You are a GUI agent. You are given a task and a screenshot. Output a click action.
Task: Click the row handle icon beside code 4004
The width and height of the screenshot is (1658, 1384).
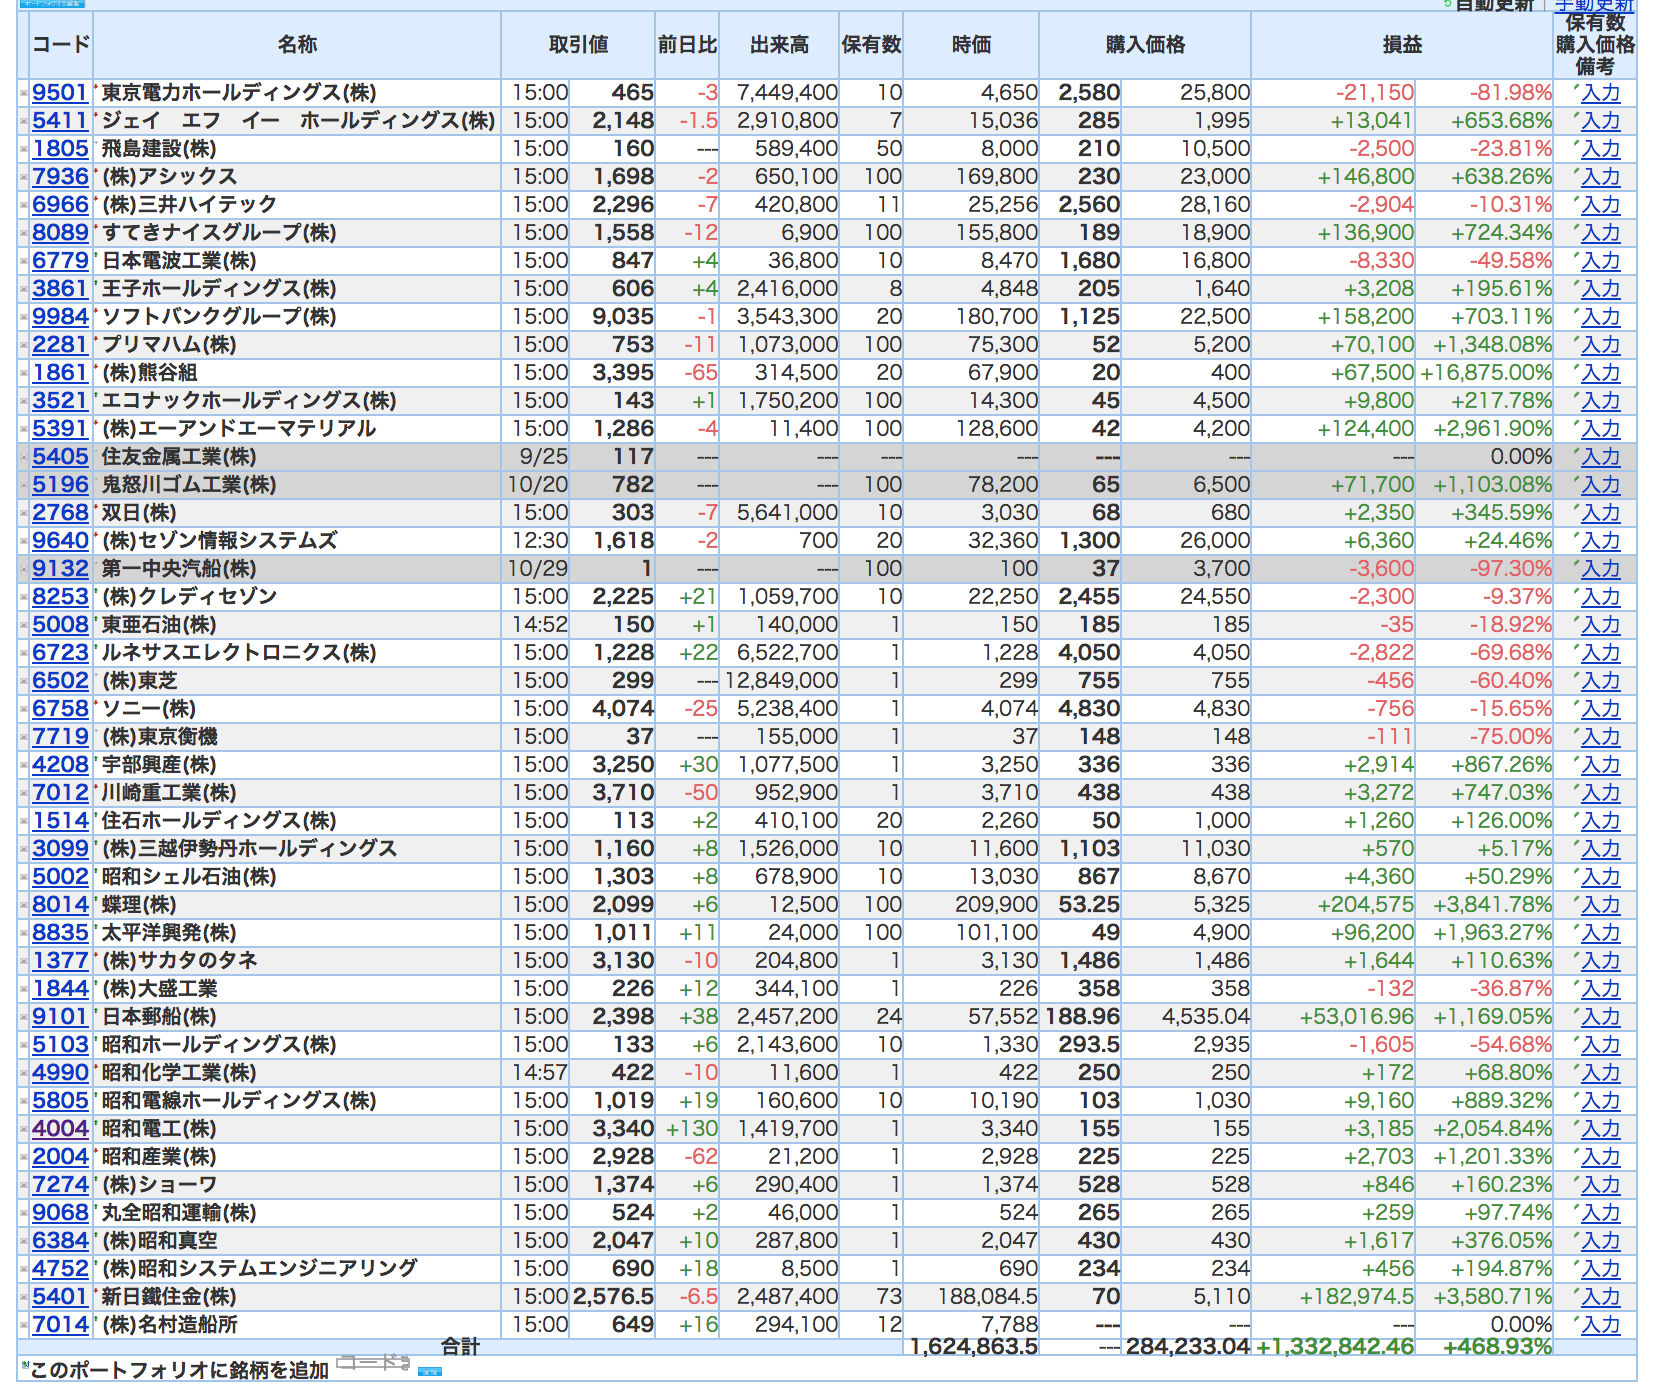point(24,1129)
